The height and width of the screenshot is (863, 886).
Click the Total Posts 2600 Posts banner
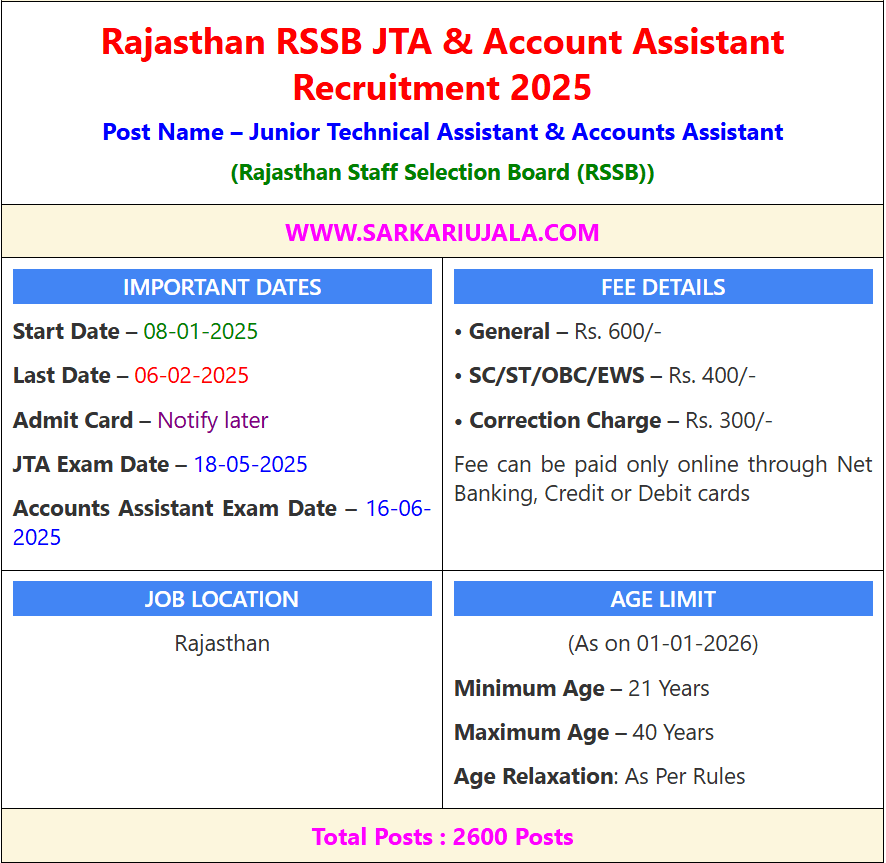coord(442,837)
